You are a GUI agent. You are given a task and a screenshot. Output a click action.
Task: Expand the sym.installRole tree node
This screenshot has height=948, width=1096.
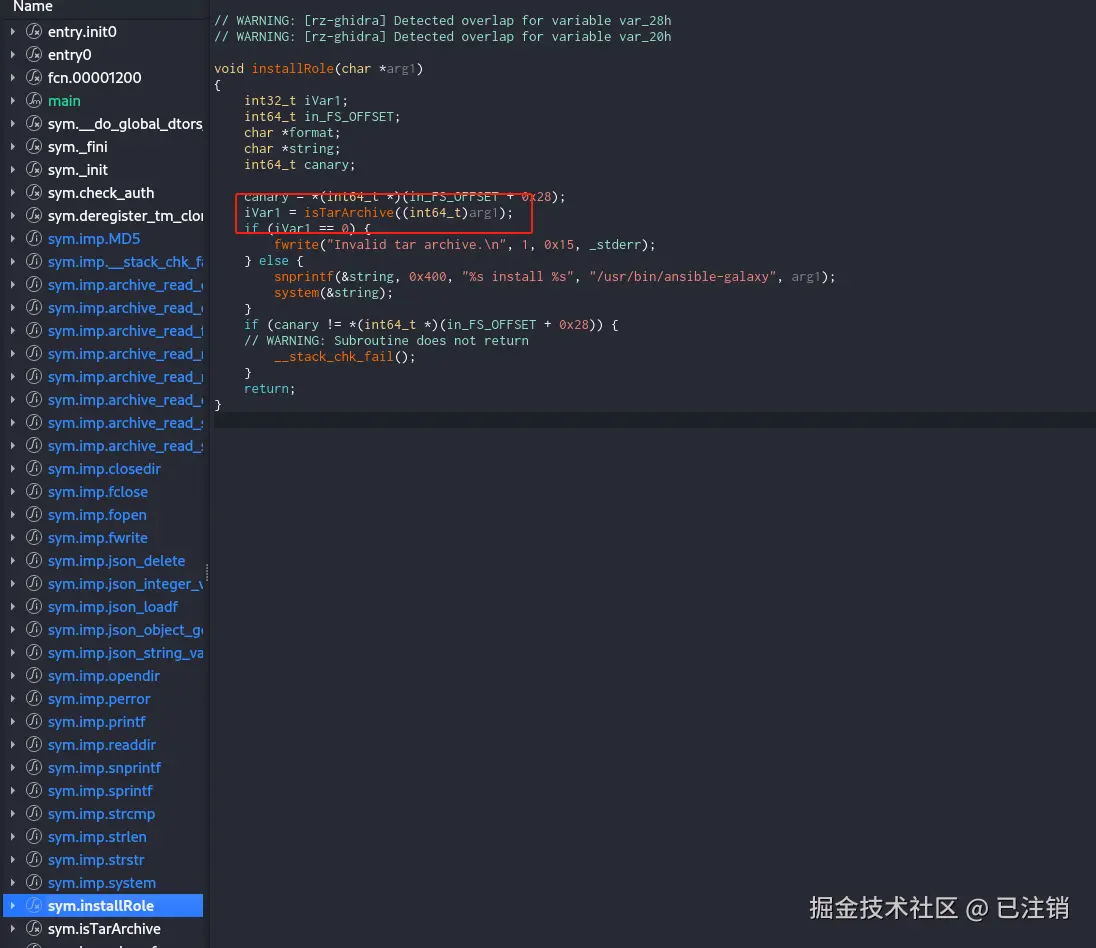click(13, 905)
